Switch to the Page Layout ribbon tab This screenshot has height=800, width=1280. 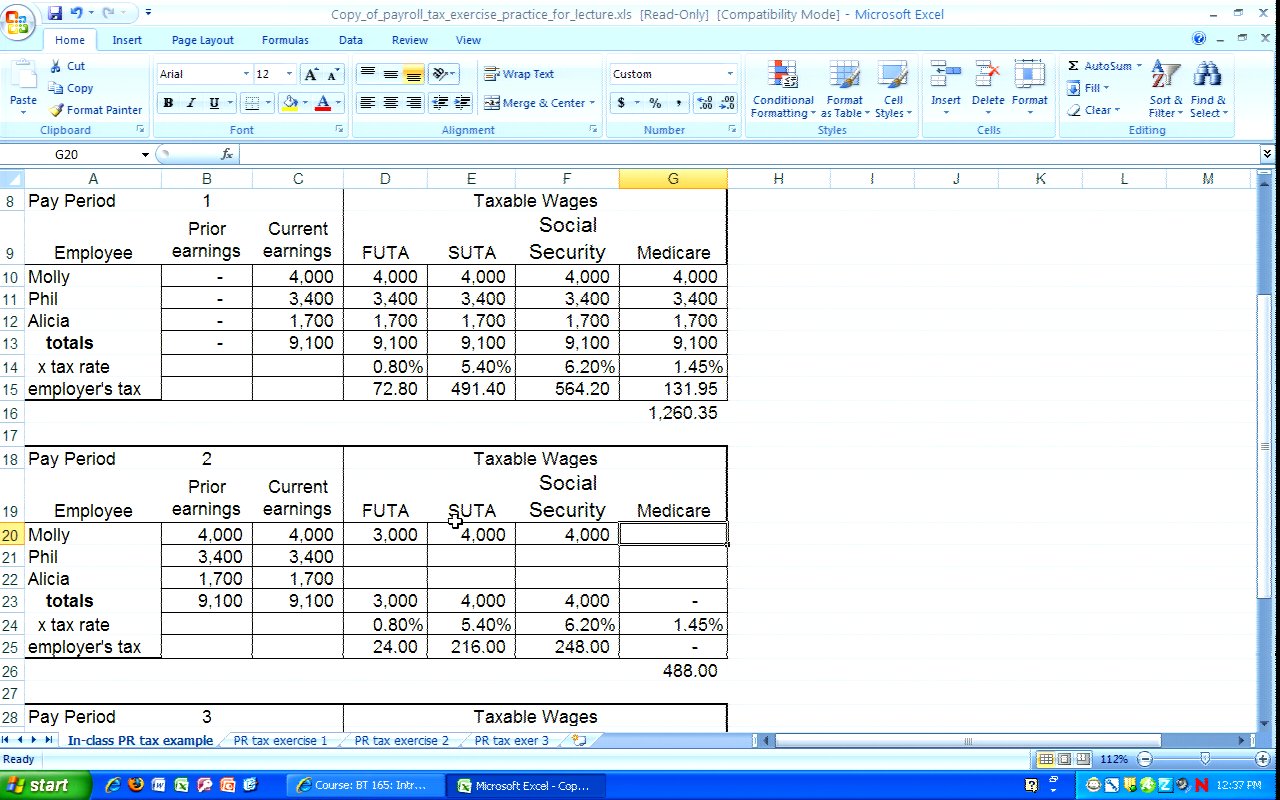[x=202, y=40]
